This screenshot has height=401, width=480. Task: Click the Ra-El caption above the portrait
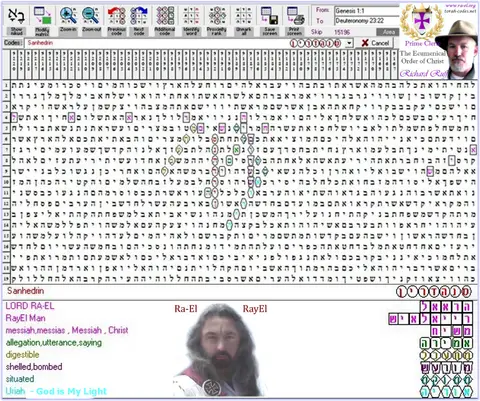(x=186, y=309)
